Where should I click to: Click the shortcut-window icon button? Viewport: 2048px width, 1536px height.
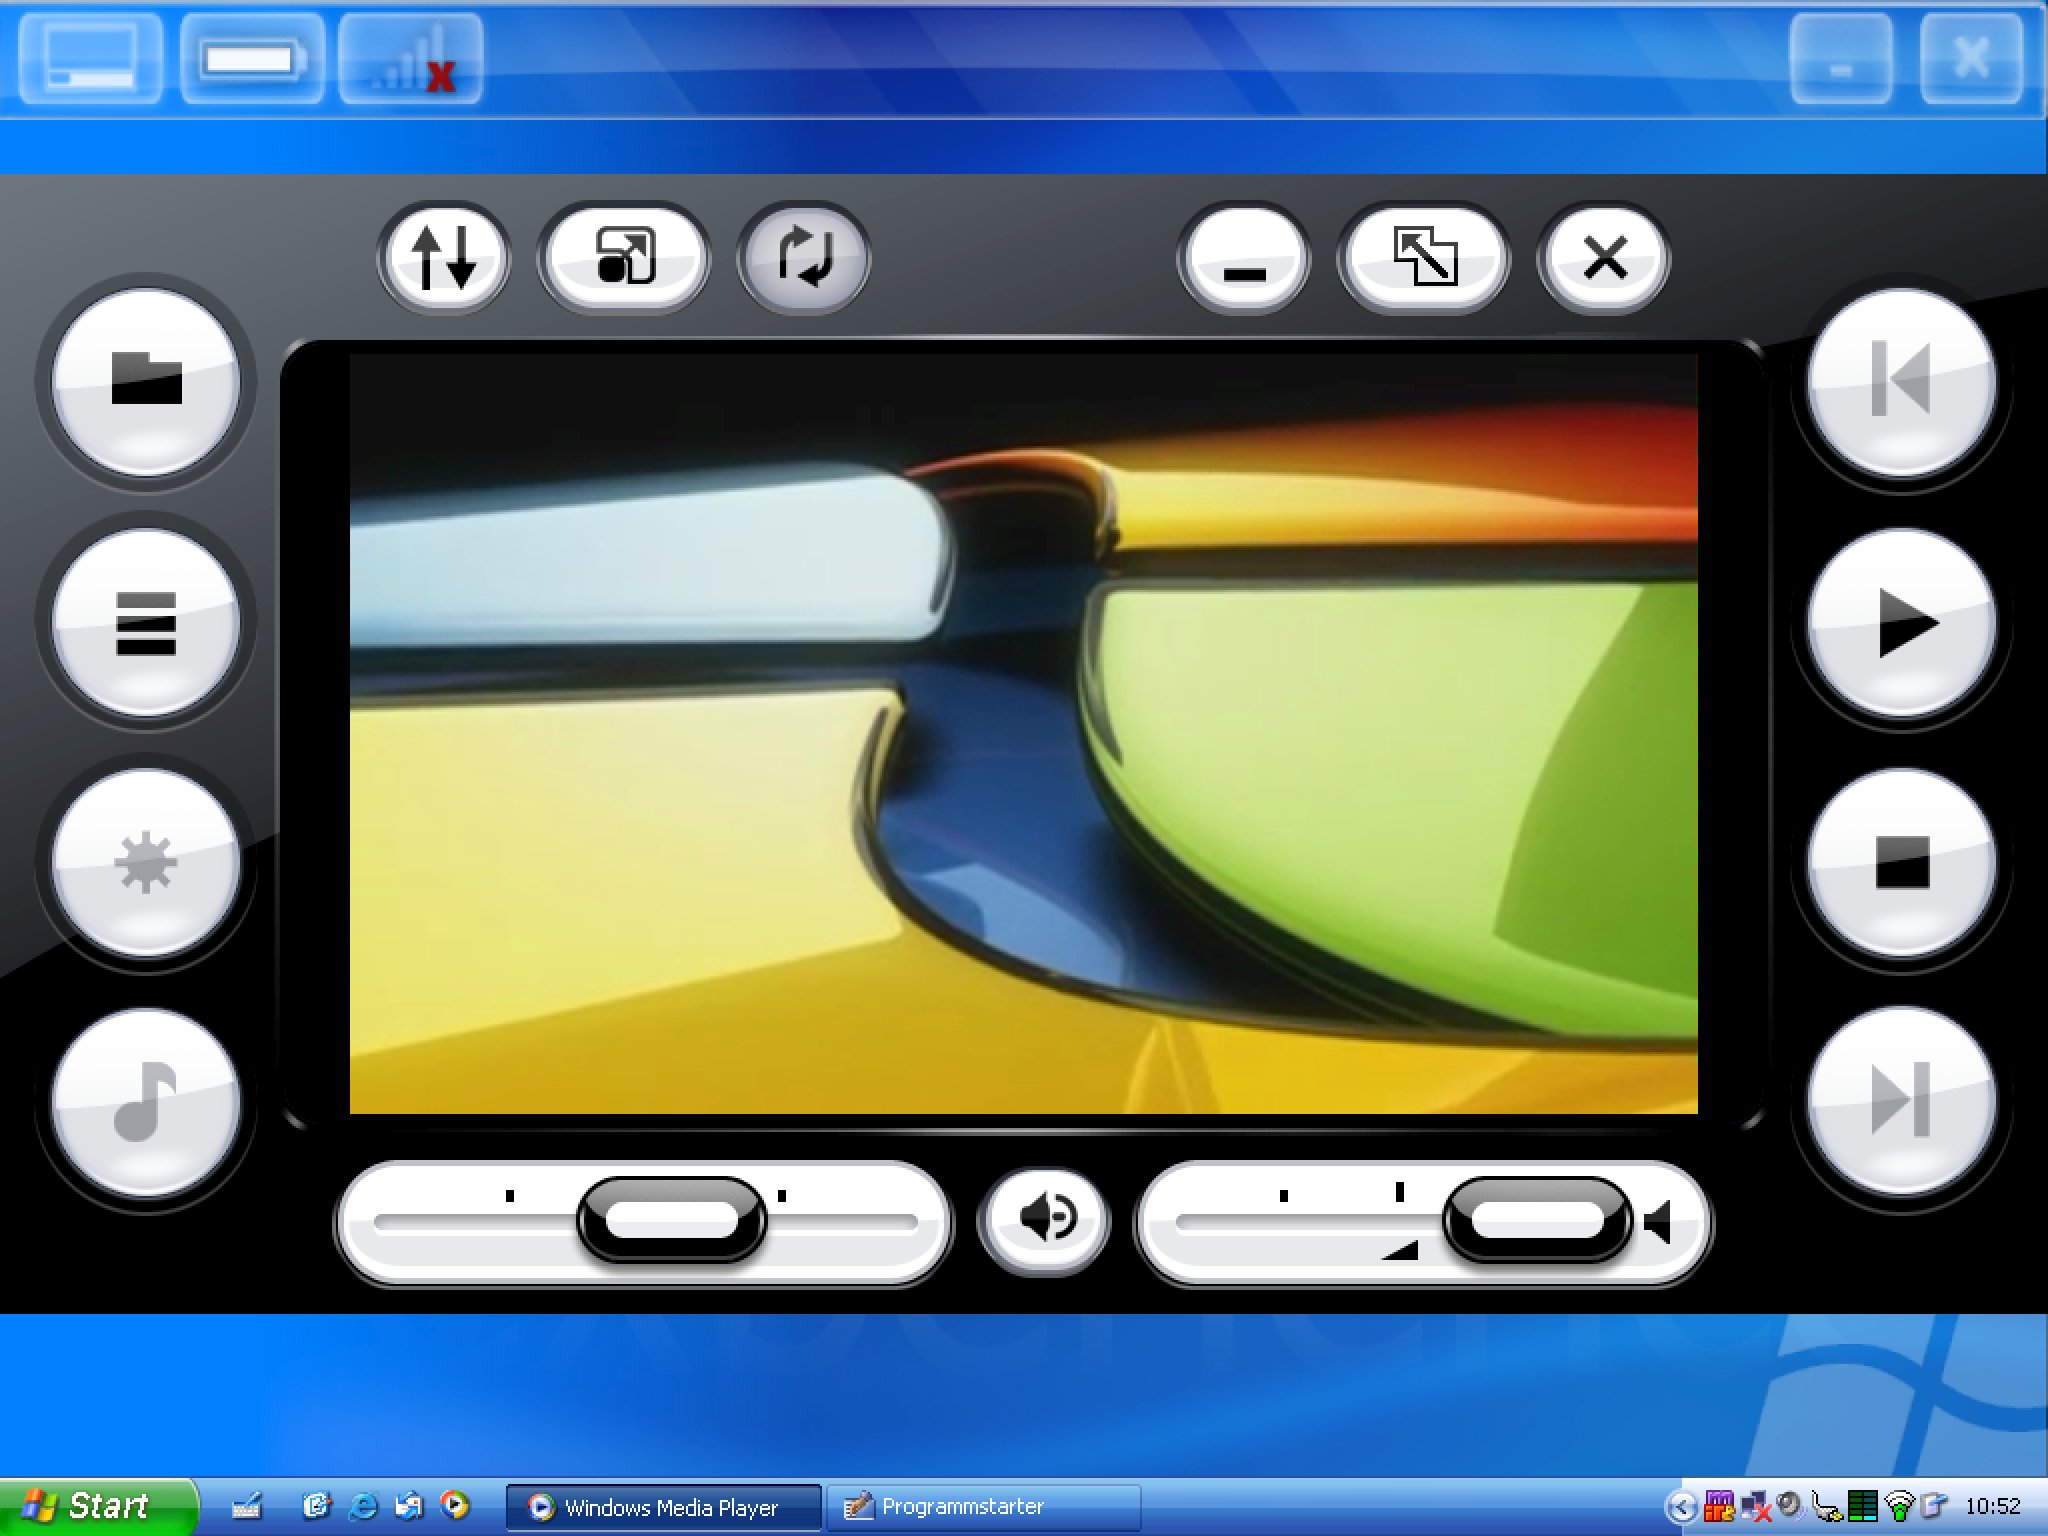[x=624, y=258]
